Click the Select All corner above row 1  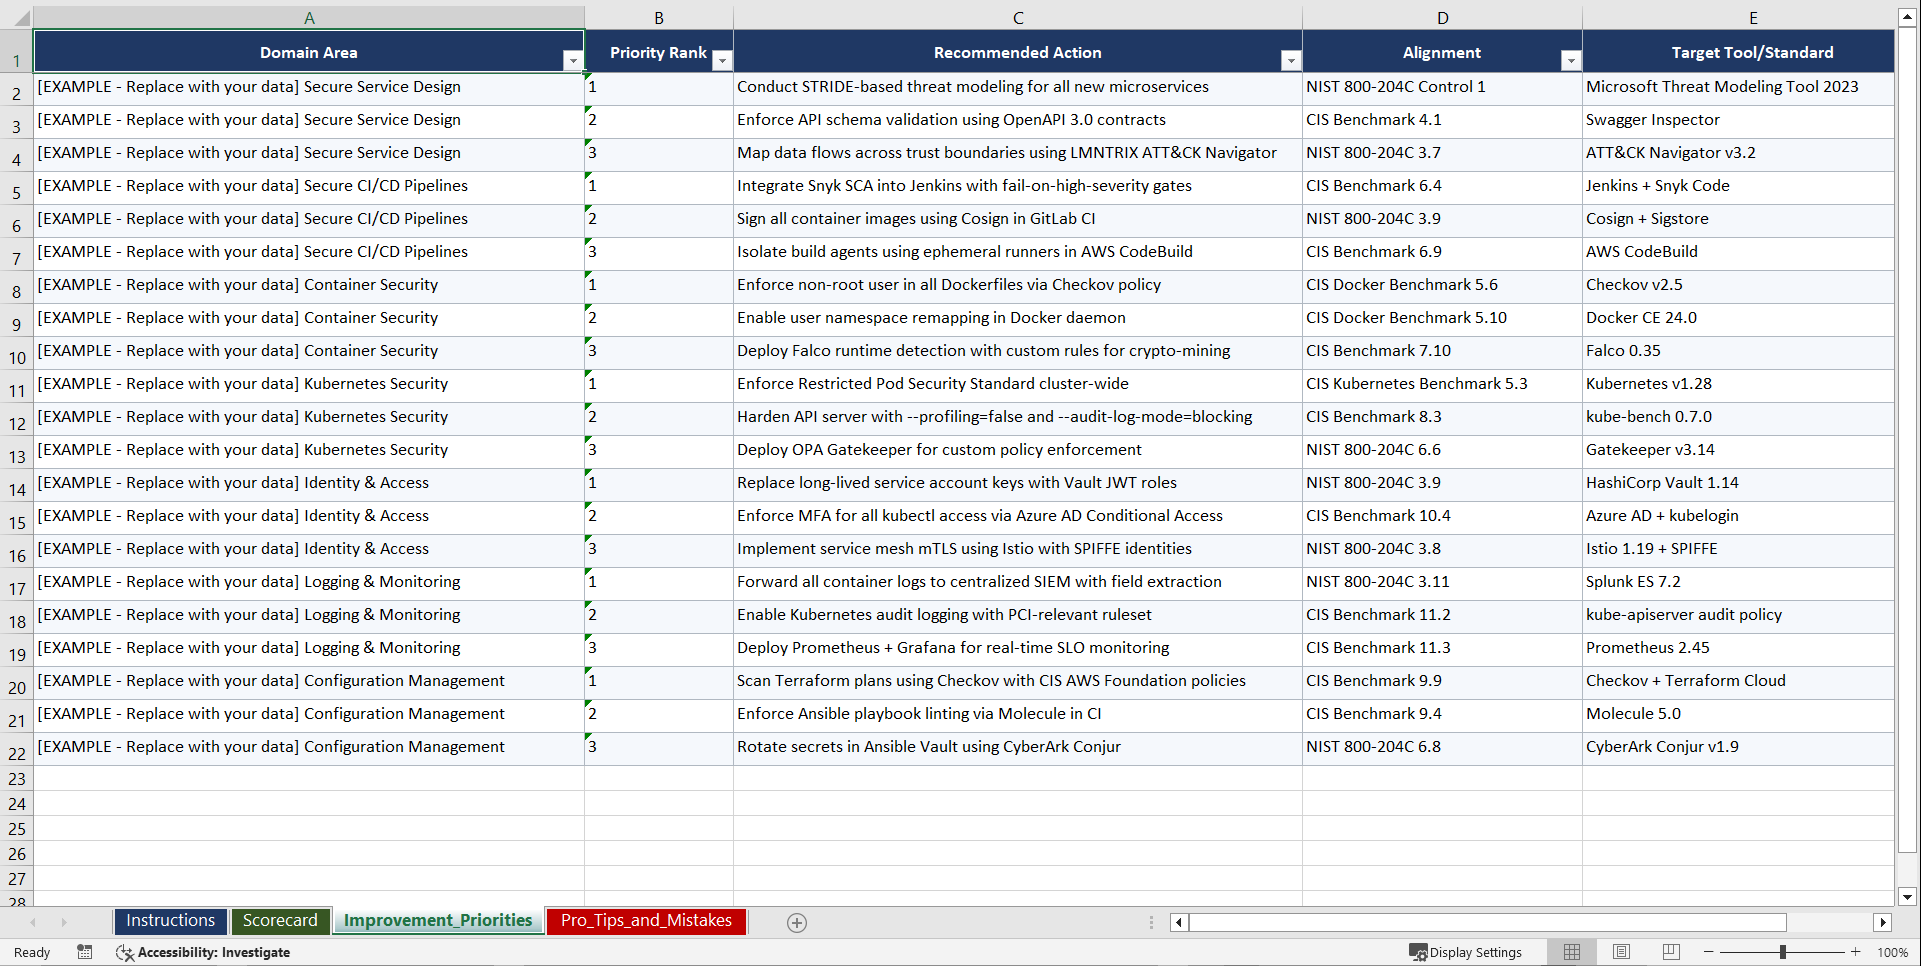[x=22, y=17]
